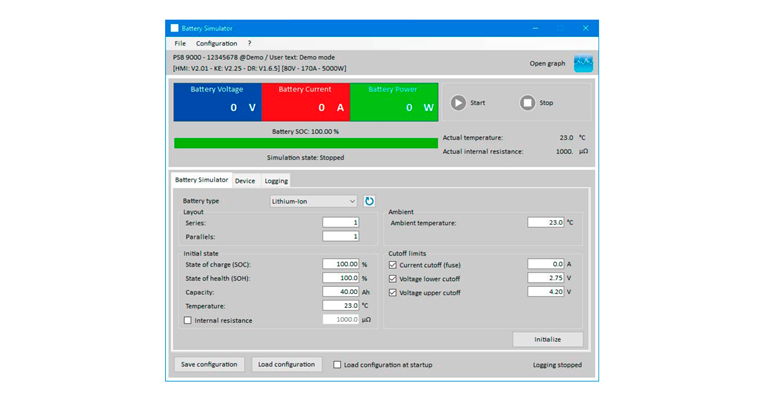
Task: Switch to the Battery Simulator tab
Action: (x=201, y=180)
